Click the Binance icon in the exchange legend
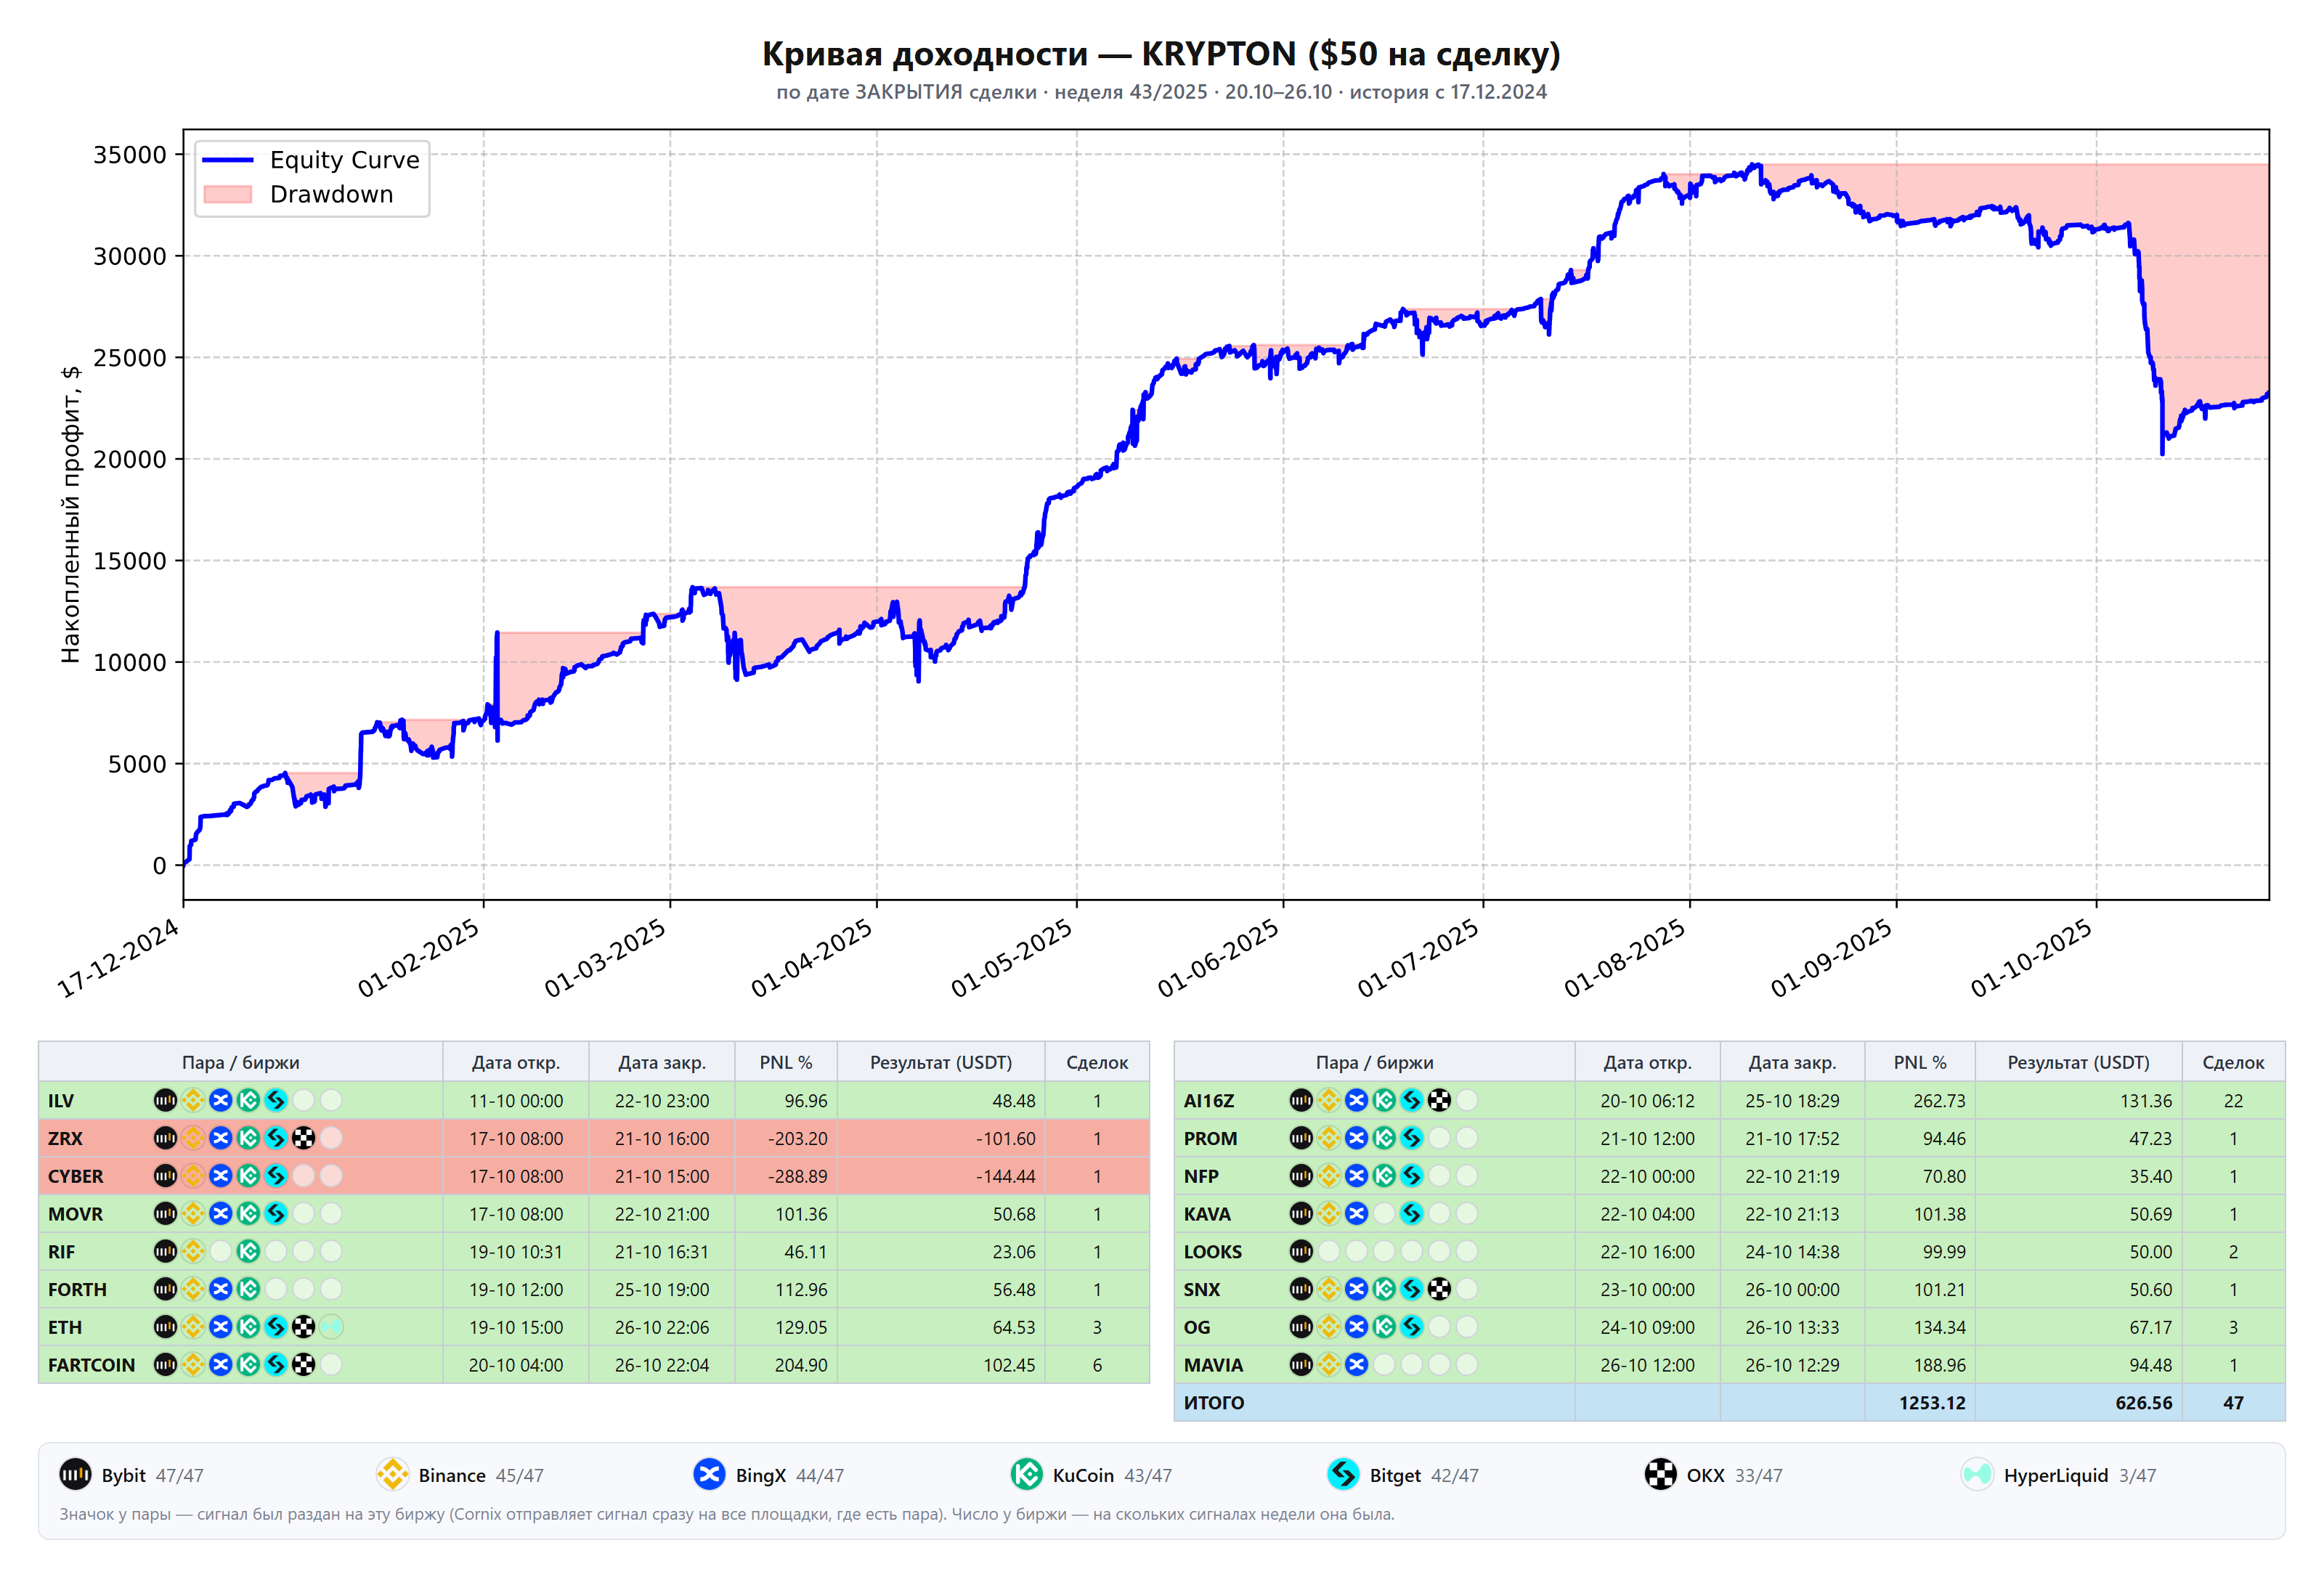The image size is (2324, 1580). tap(392, 1474)
